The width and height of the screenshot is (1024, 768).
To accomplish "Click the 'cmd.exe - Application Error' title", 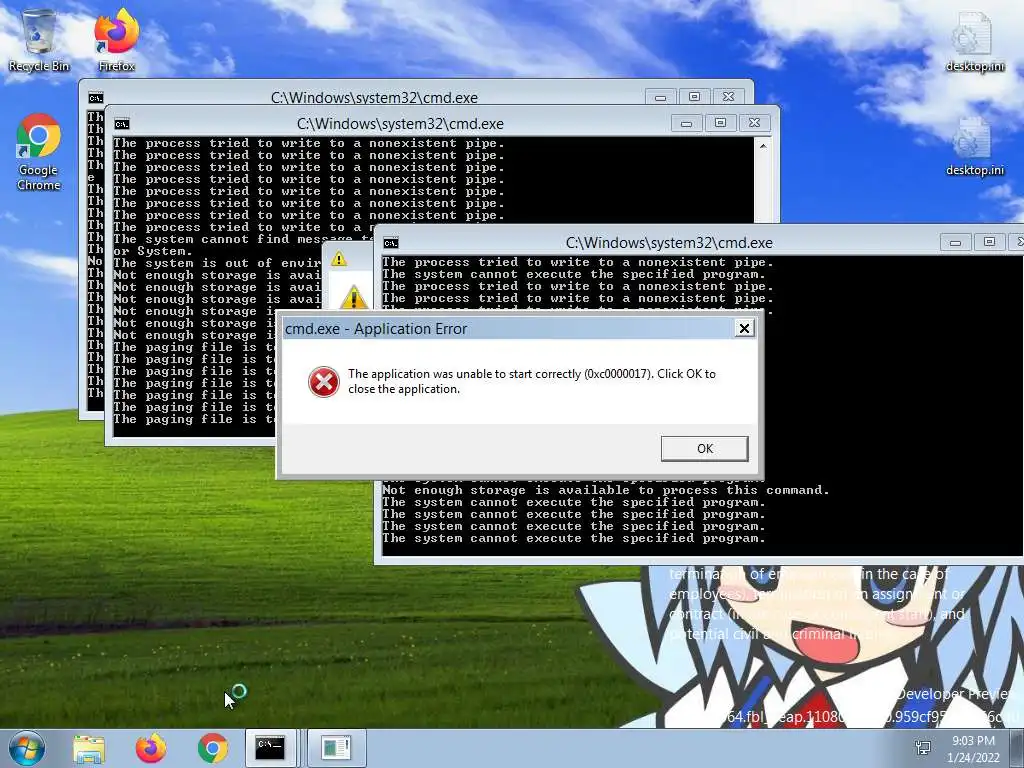I will (x=376, y=328).
